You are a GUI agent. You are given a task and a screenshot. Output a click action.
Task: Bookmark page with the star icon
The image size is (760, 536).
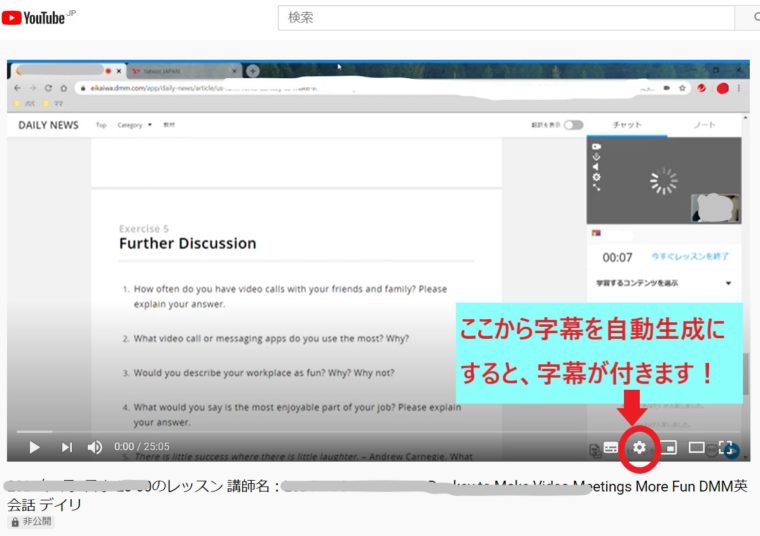[x=682, y=88]
